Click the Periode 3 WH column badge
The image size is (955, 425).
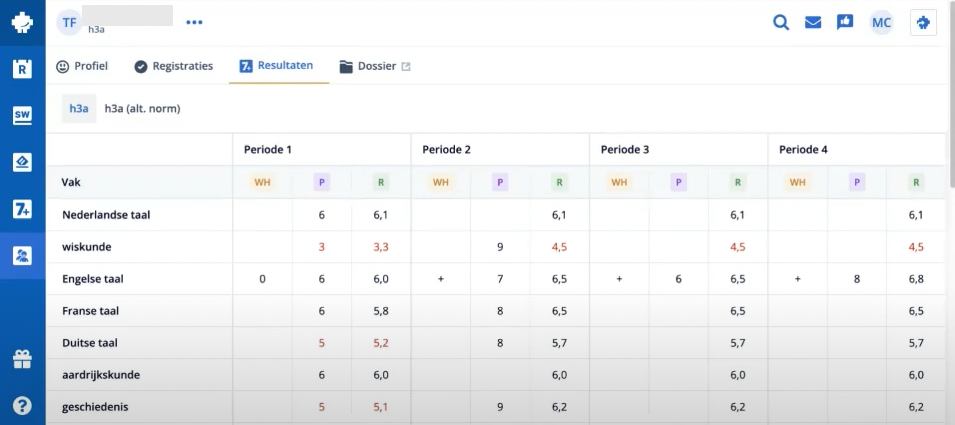[619, 181]
